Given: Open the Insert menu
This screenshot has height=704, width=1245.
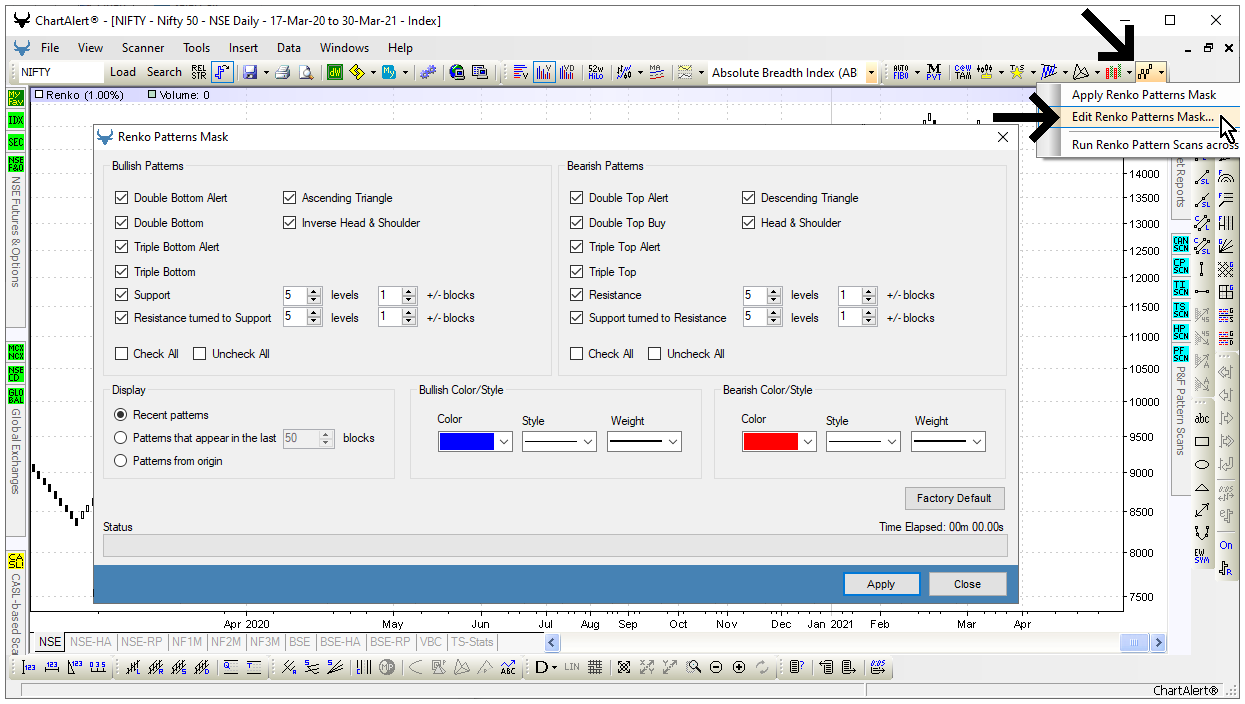Looking at the screenshot, I should (243, 48).
